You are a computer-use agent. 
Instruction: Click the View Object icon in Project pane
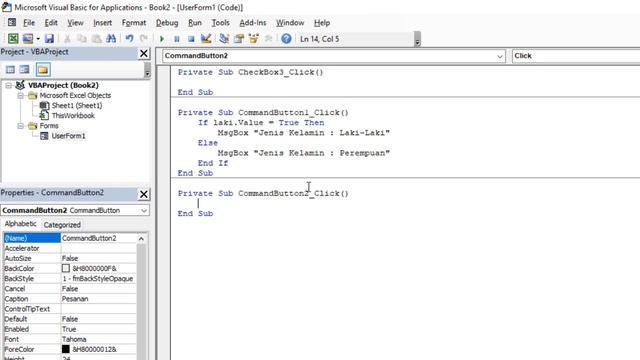point(24,69)
